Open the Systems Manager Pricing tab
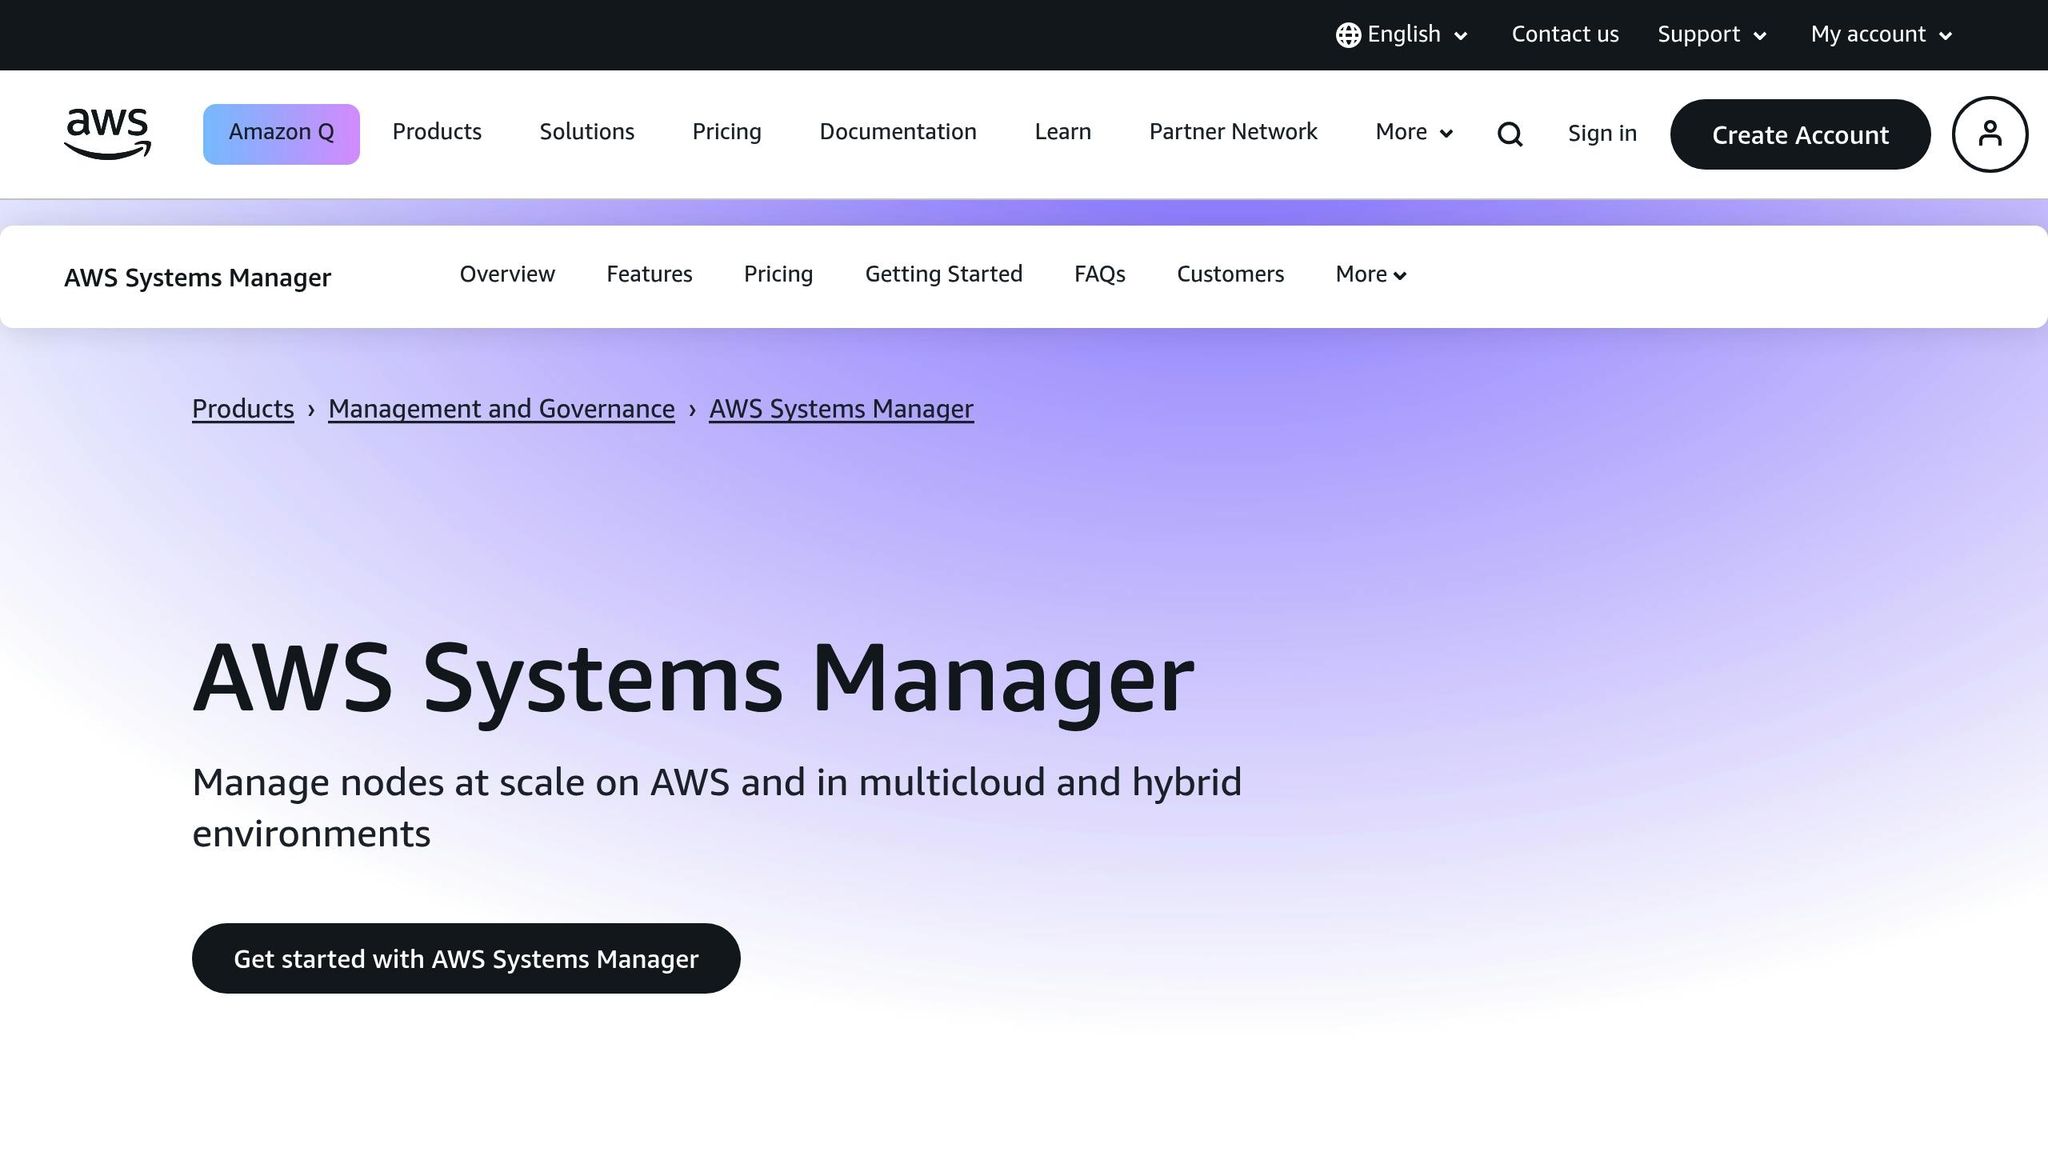The width and height of the screenshot is (2048, 1152). click(778, 274)
